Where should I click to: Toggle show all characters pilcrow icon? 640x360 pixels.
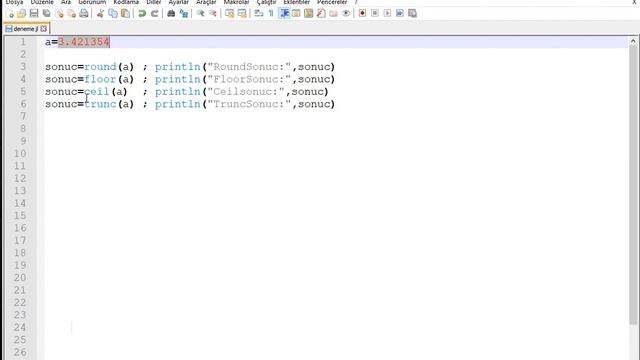[x=271, y=13]
